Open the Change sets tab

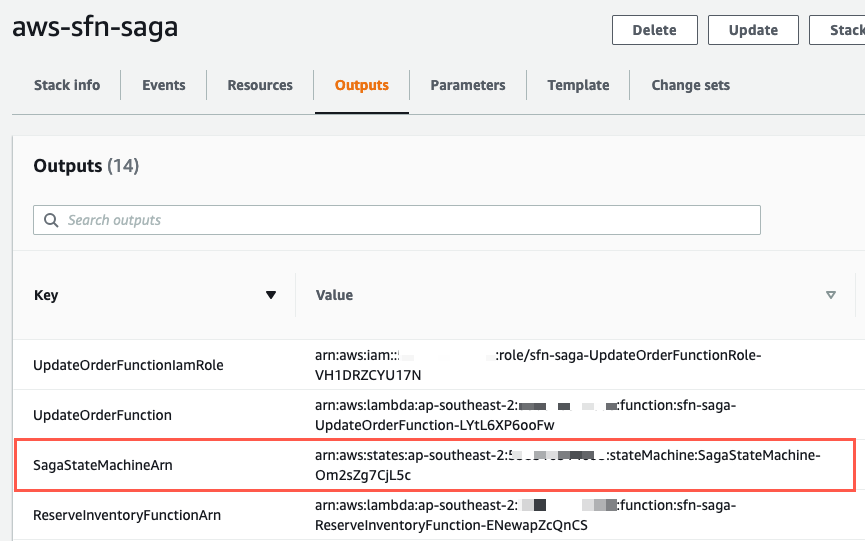[x=691, y=85]
